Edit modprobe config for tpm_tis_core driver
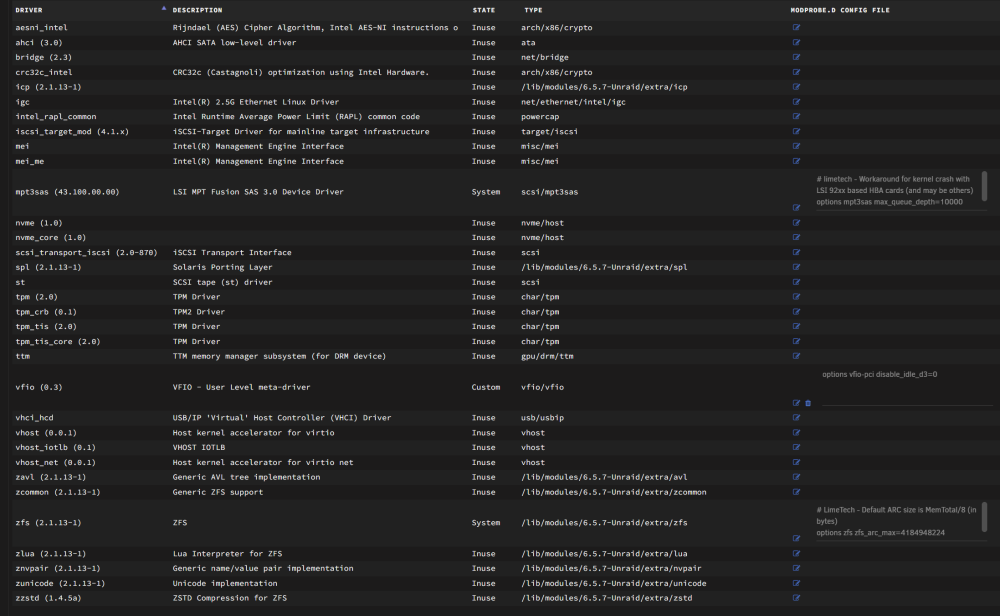The height and width of the screenshot is (616, 1000). [796, 341]
